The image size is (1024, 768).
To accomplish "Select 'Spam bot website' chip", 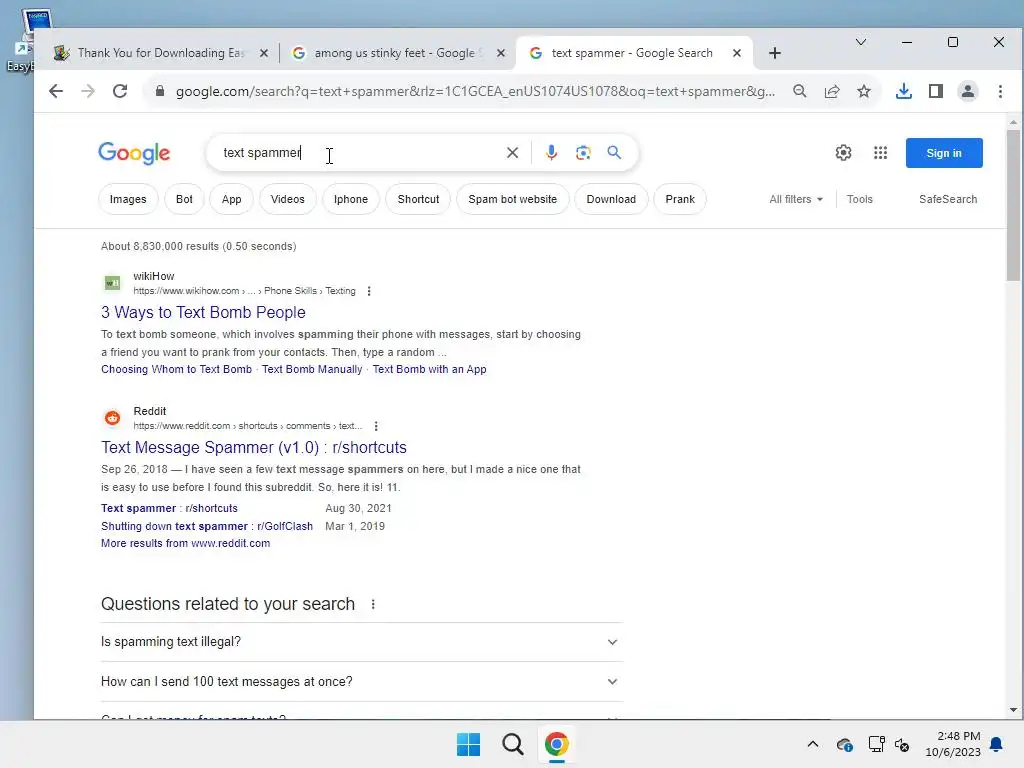I will click(x=513, y=199).
